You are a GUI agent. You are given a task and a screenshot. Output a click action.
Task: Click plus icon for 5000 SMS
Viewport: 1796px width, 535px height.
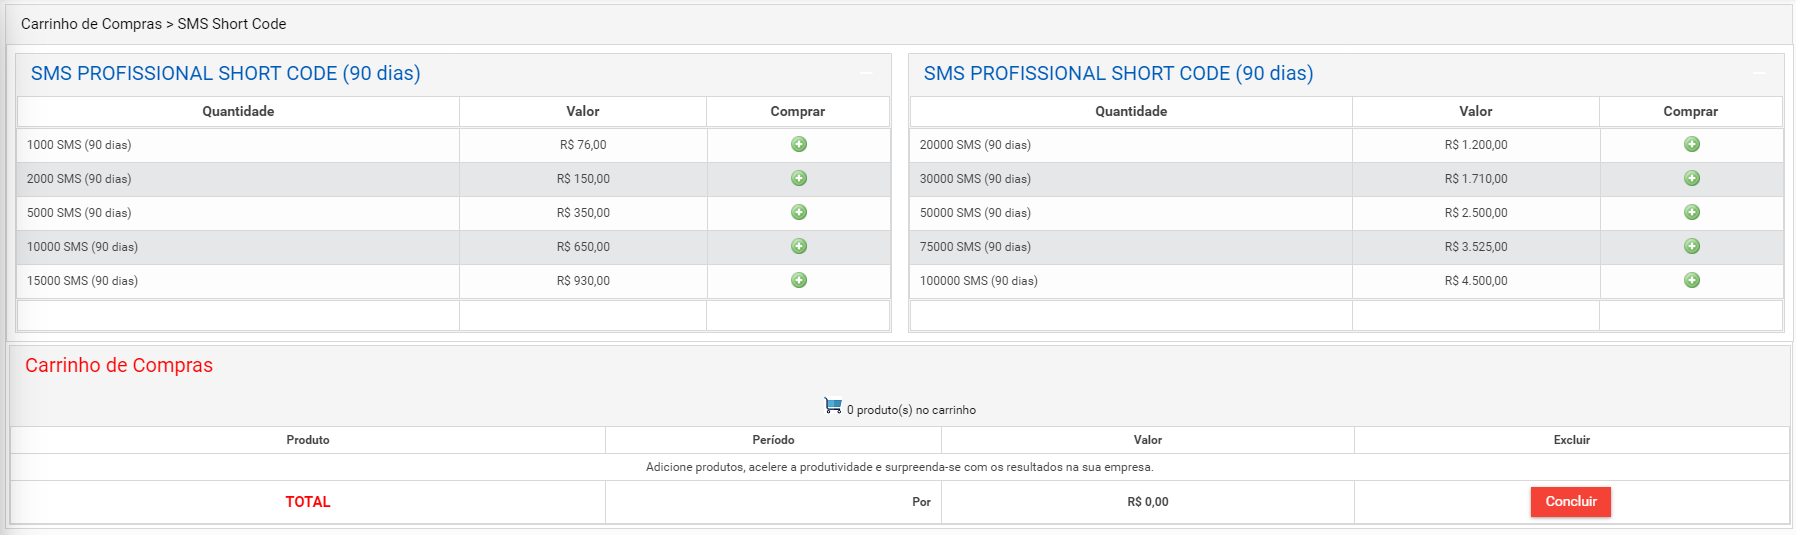click(799, 212)
